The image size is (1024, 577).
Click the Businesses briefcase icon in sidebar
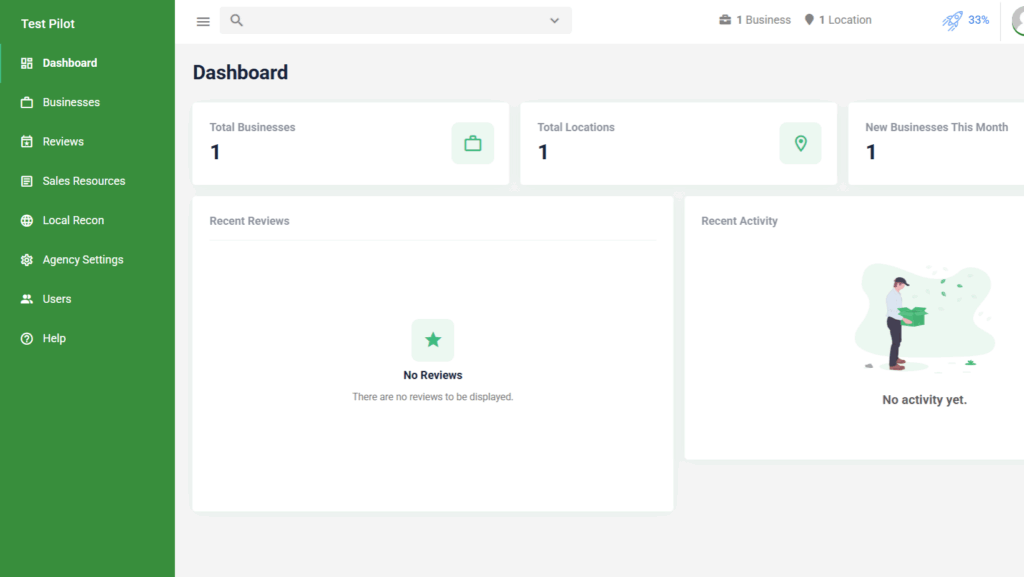coord(27,102)
